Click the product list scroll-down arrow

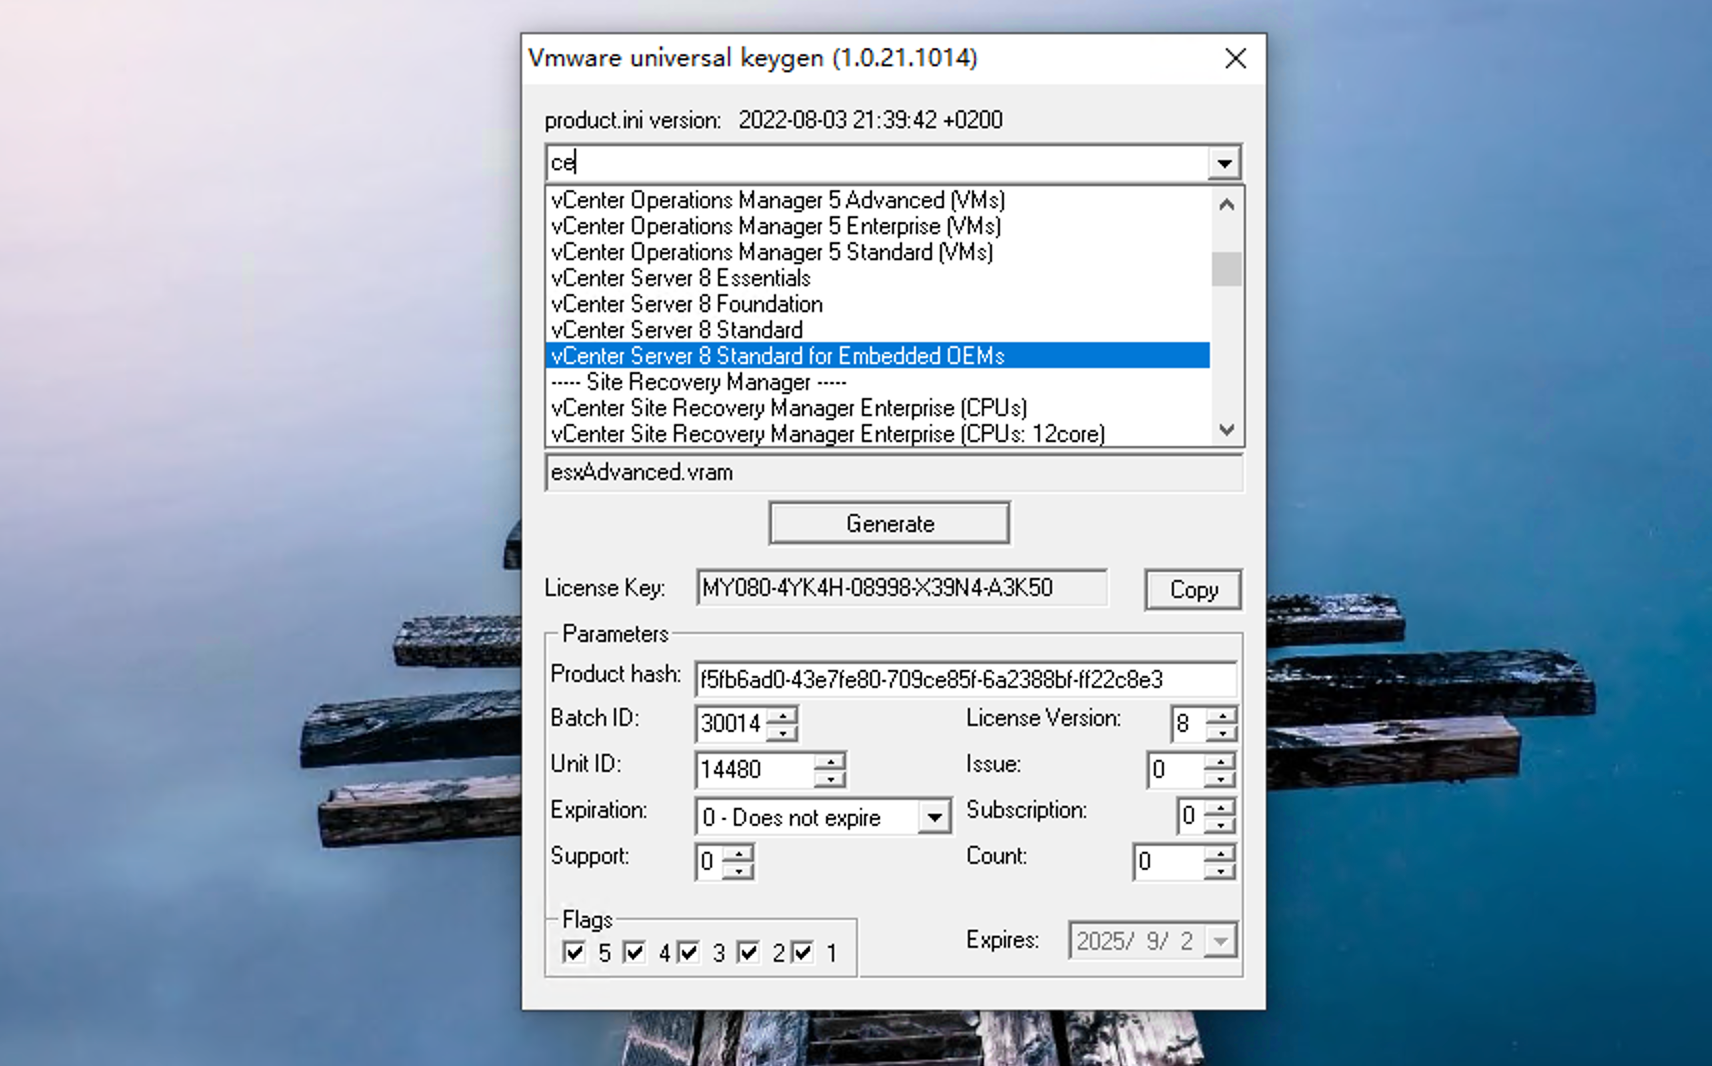point(1227,430)
